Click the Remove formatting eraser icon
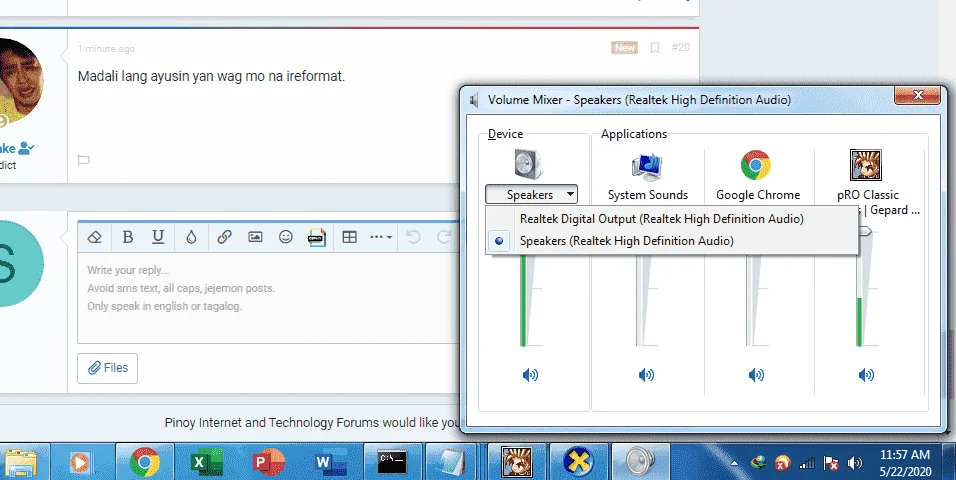 (x=95, y=237)
